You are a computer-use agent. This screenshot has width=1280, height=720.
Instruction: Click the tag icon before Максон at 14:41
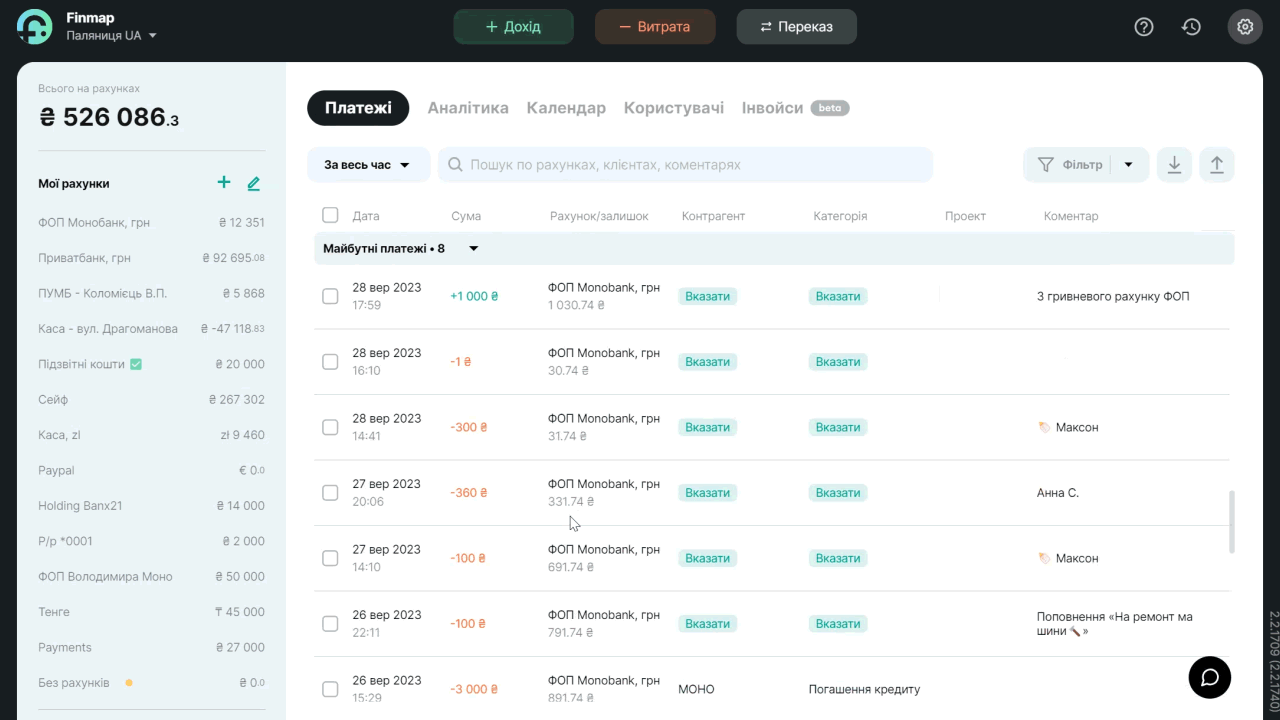(x=1044, y=427)
